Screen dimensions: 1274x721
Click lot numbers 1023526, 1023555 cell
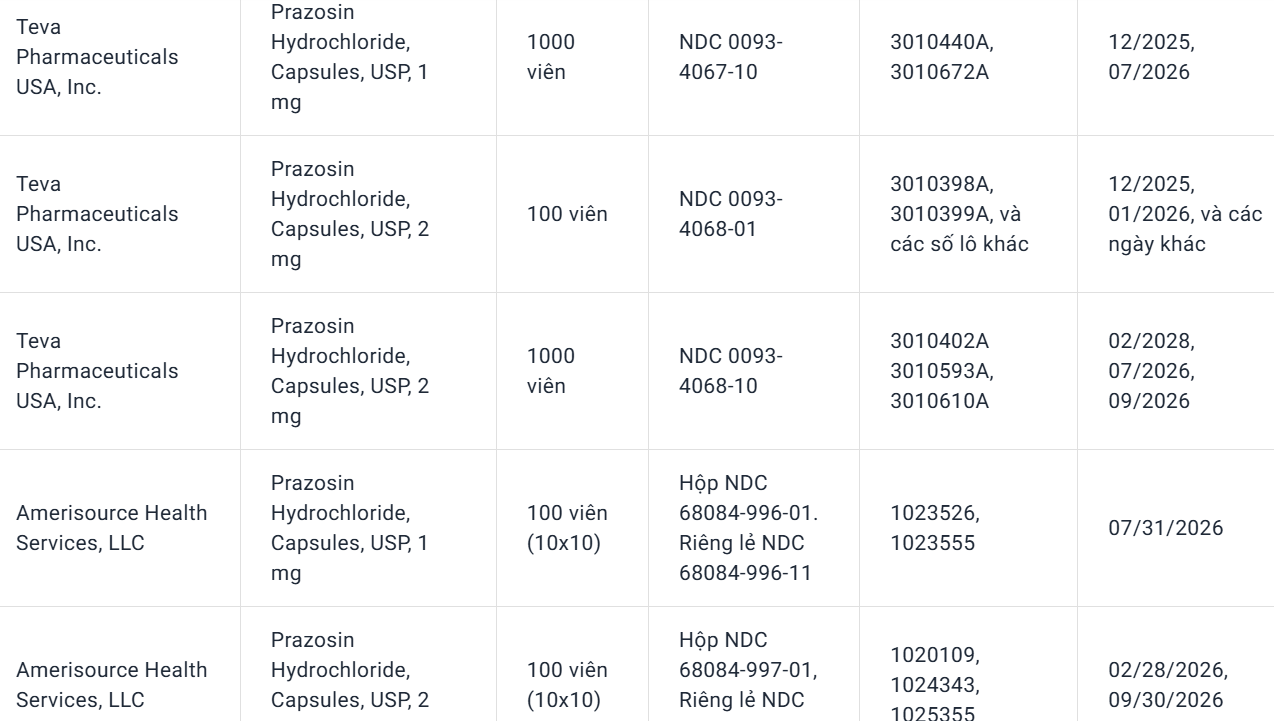[936, 528]
